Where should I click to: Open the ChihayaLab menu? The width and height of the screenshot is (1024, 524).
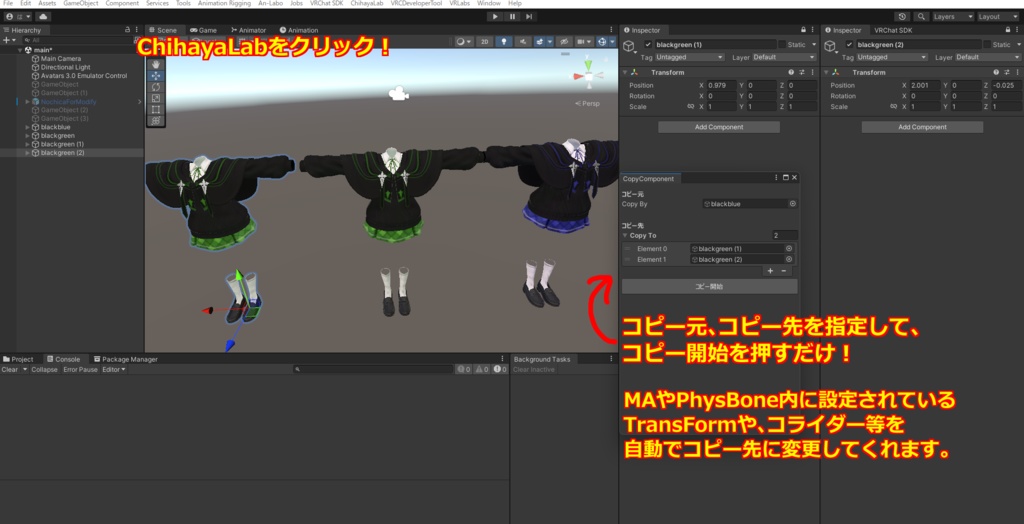366,3
